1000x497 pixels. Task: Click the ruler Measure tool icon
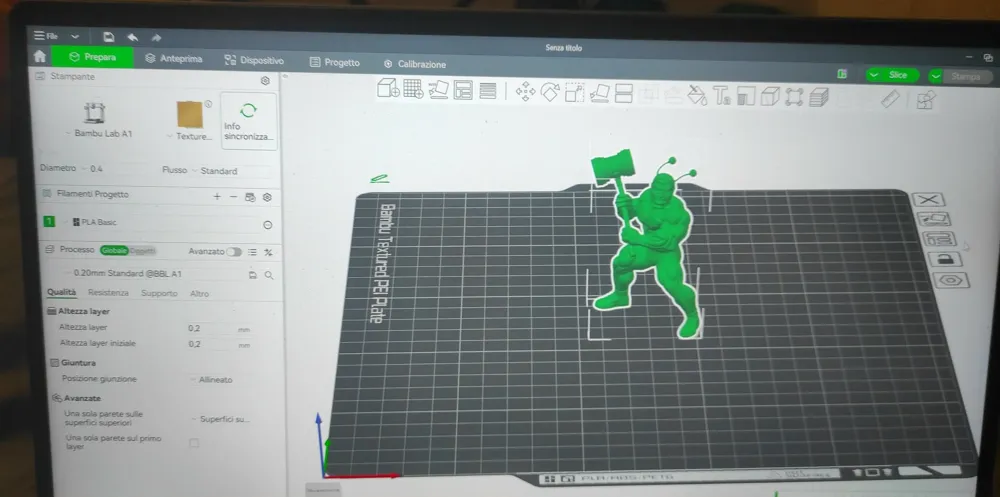pos(890,98)
